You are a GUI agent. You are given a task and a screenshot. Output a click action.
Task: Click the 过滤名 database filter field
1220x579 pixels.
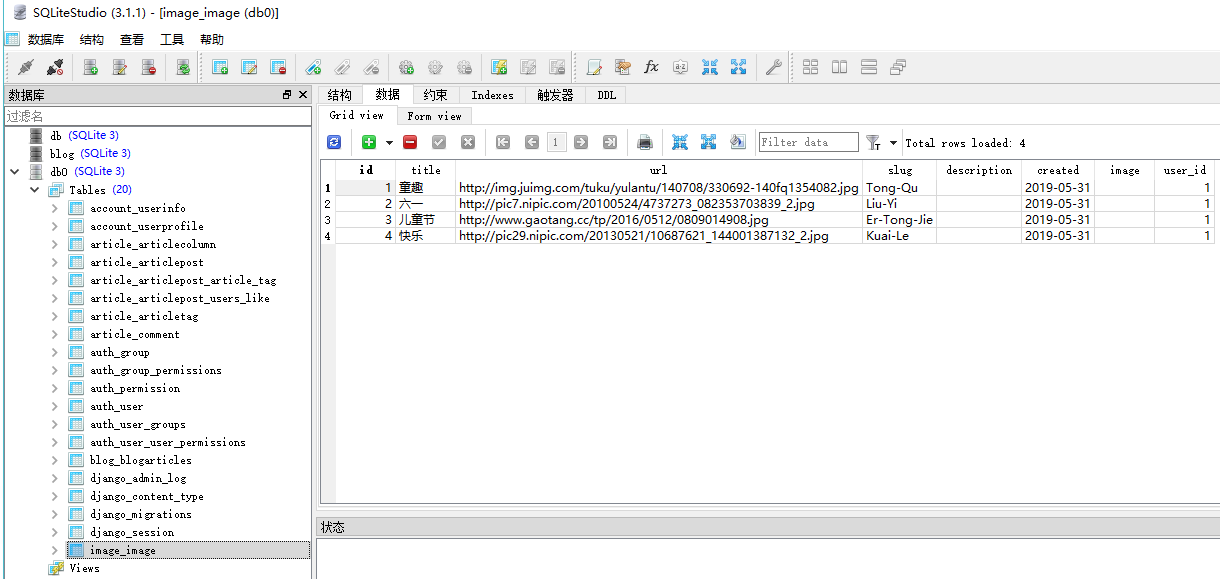tap(157, 116)
